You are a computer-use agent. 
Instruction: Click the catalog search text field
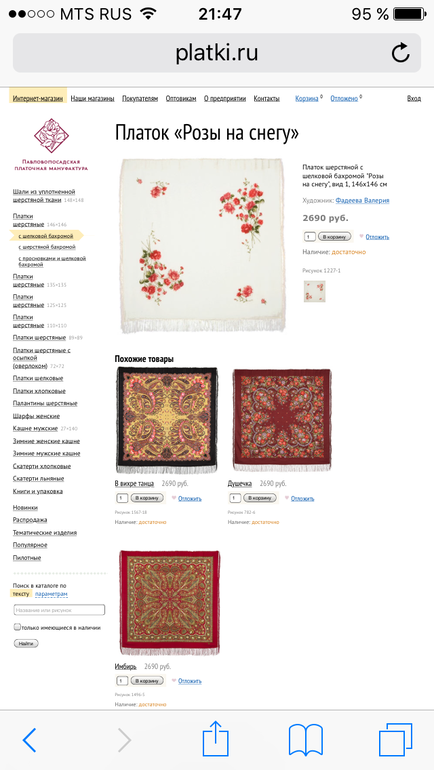[59, 610]
